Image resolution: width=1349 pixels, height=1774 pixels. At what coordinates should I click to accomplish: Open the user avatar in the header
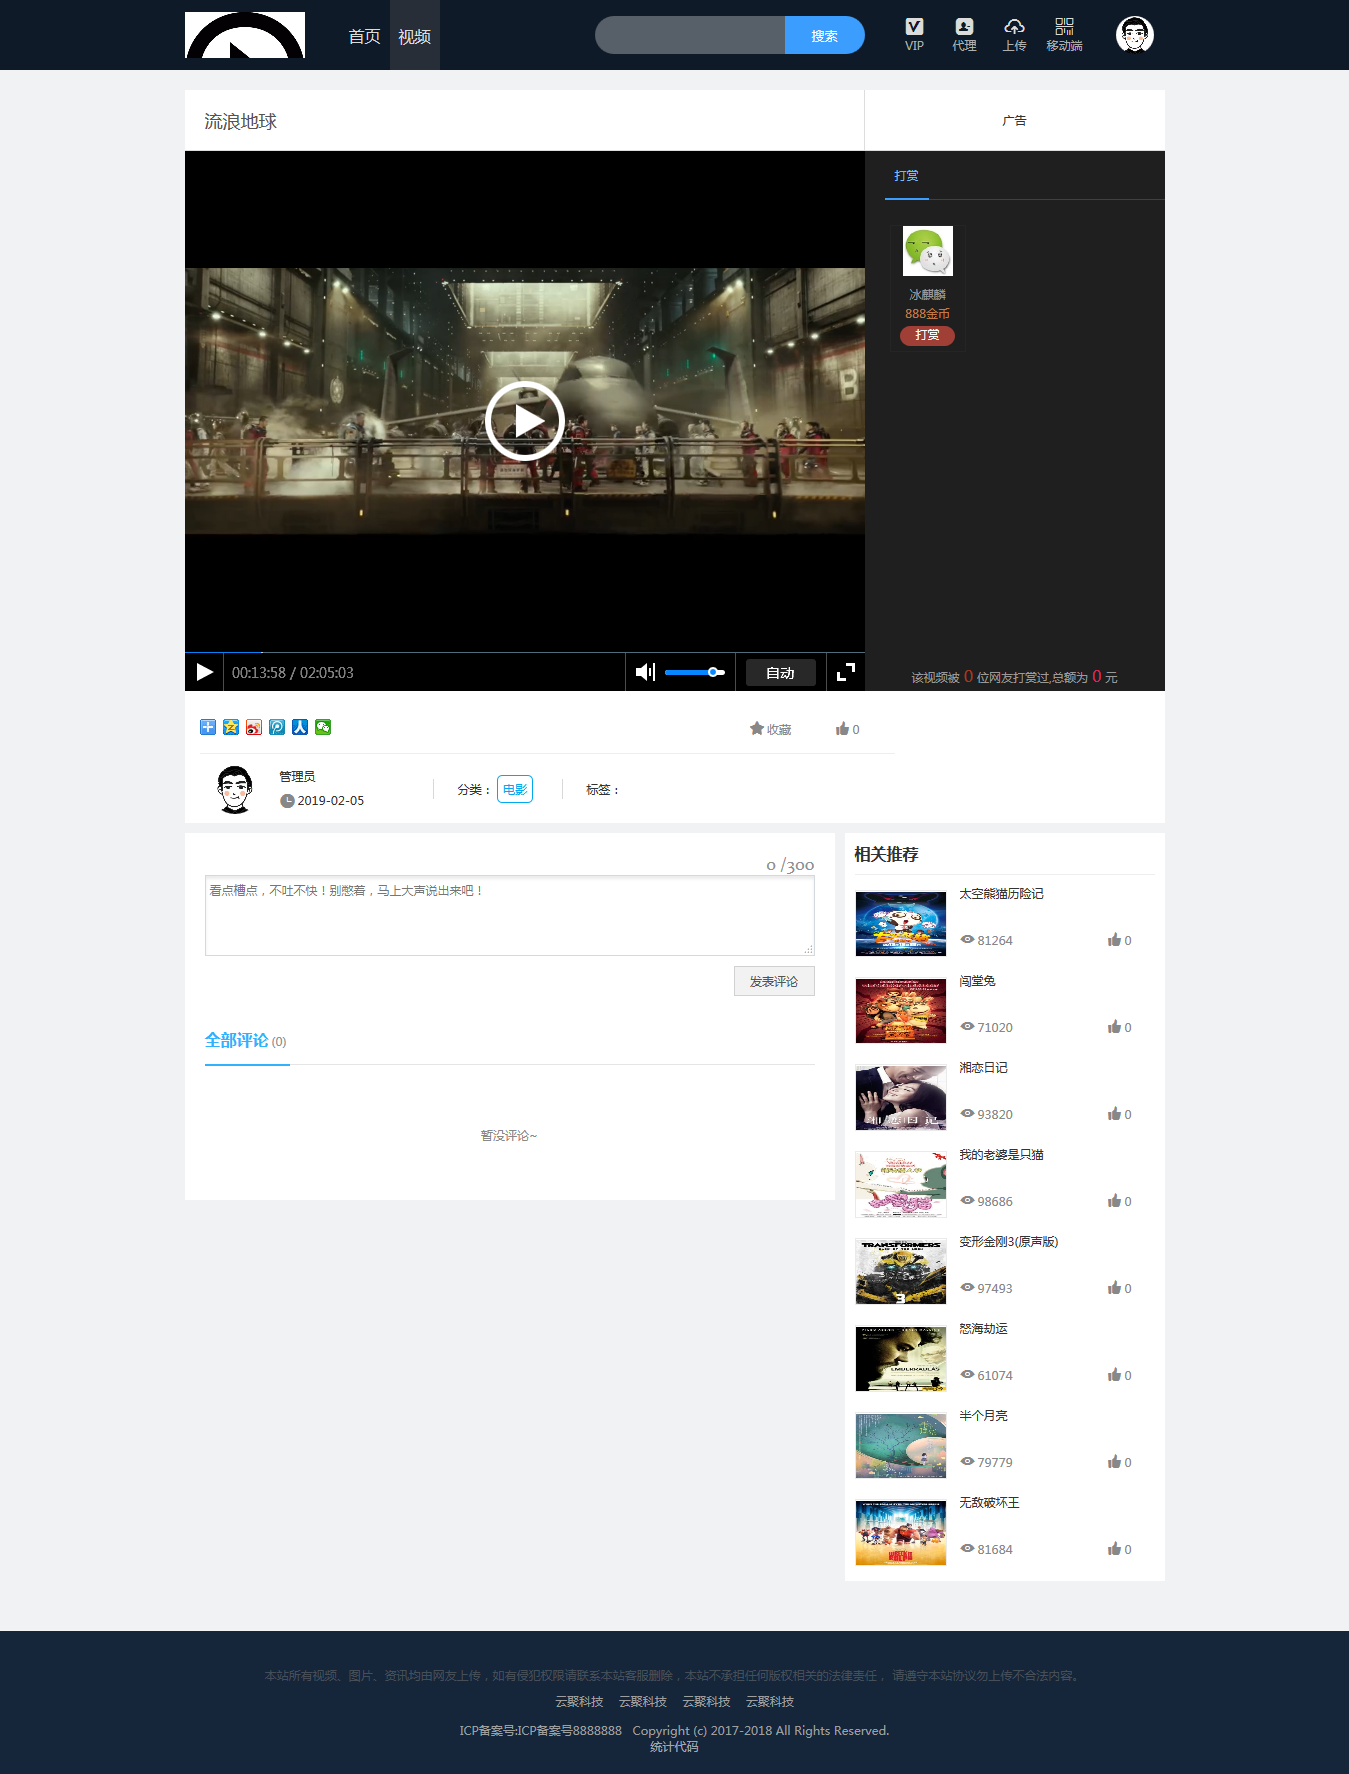point(1135,35)
